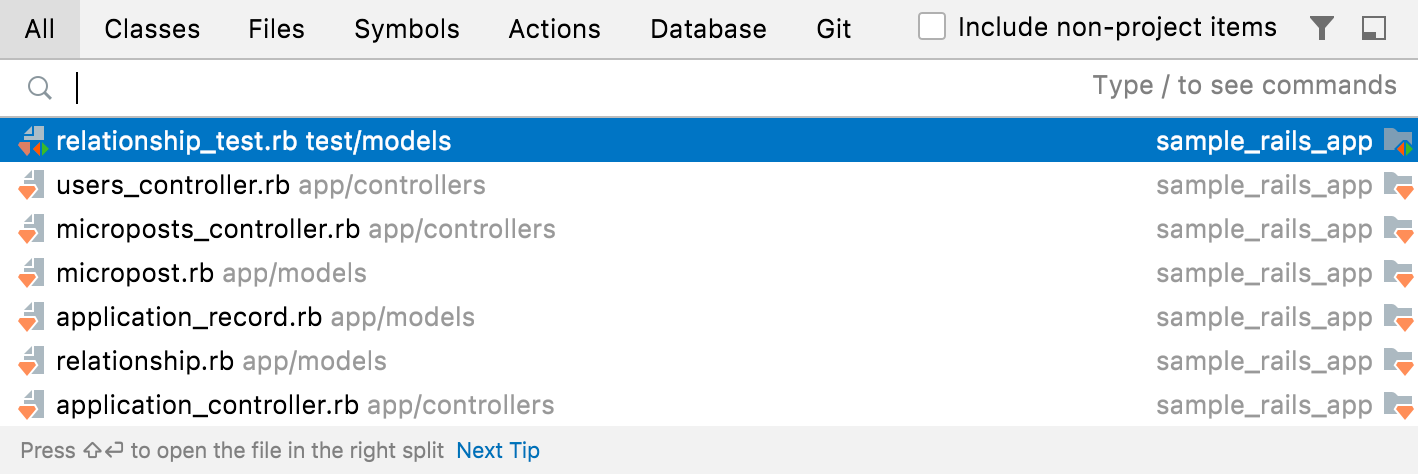Select the Actions tab

pos(555,29)
